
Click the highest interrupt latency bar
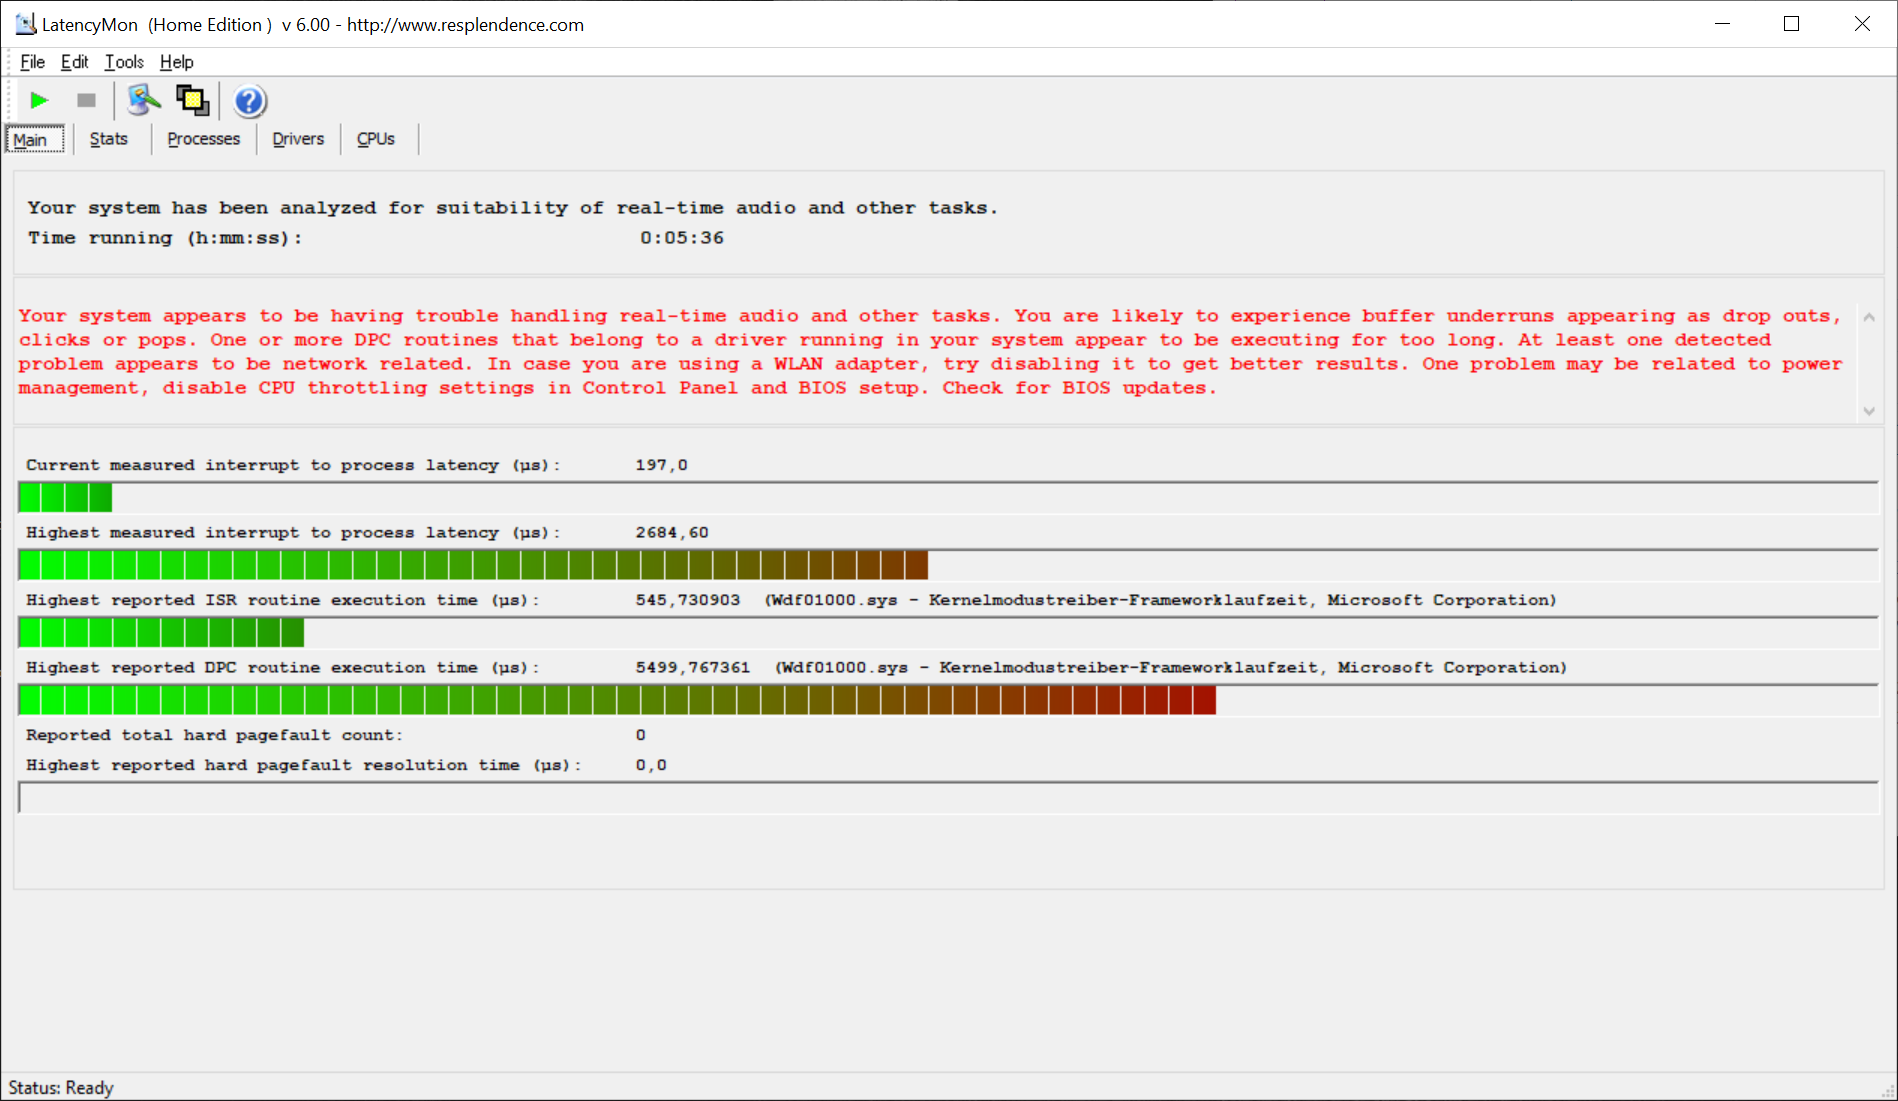(x=948, y=565)
